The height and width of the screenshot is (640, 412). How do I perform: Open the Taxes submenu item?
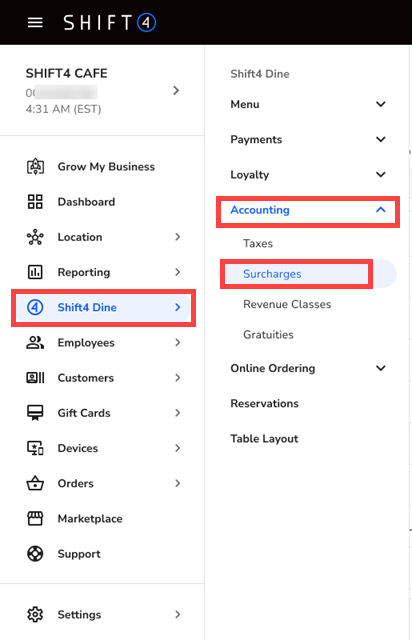coord(258,243)
